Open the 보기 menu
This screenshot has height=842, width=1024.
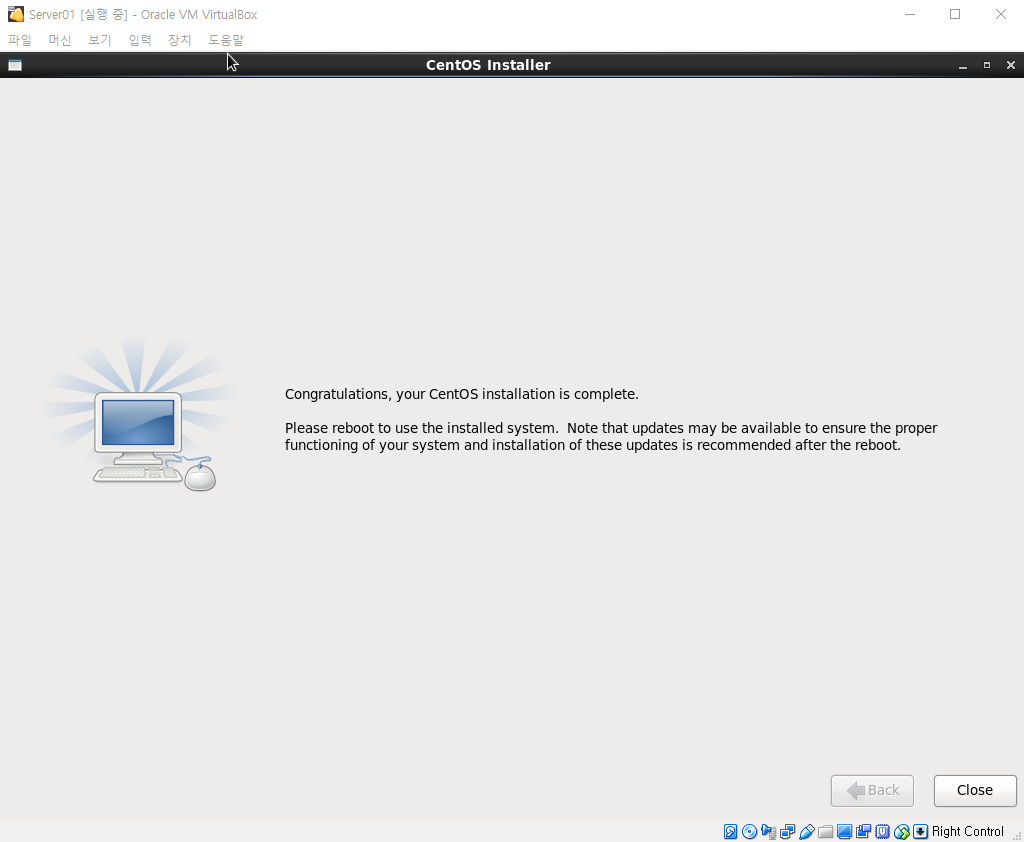[x=99, y=40]
